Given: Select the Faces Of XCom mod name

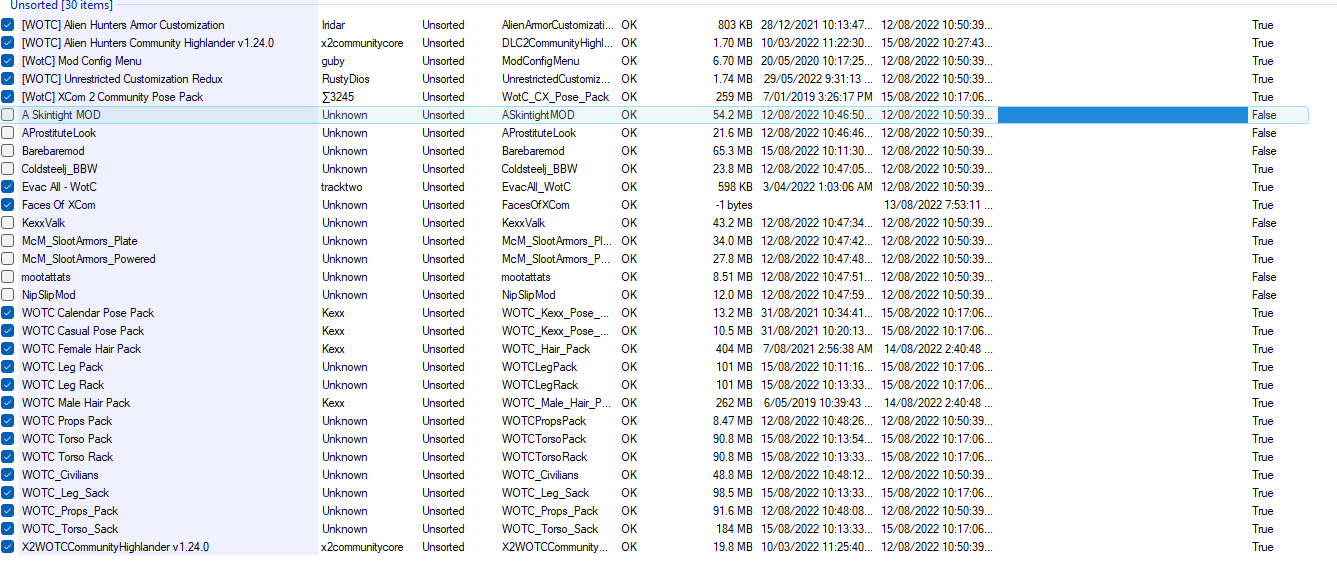Looking at the screenshot, I should pyautogui.click(x=58, y=205).
